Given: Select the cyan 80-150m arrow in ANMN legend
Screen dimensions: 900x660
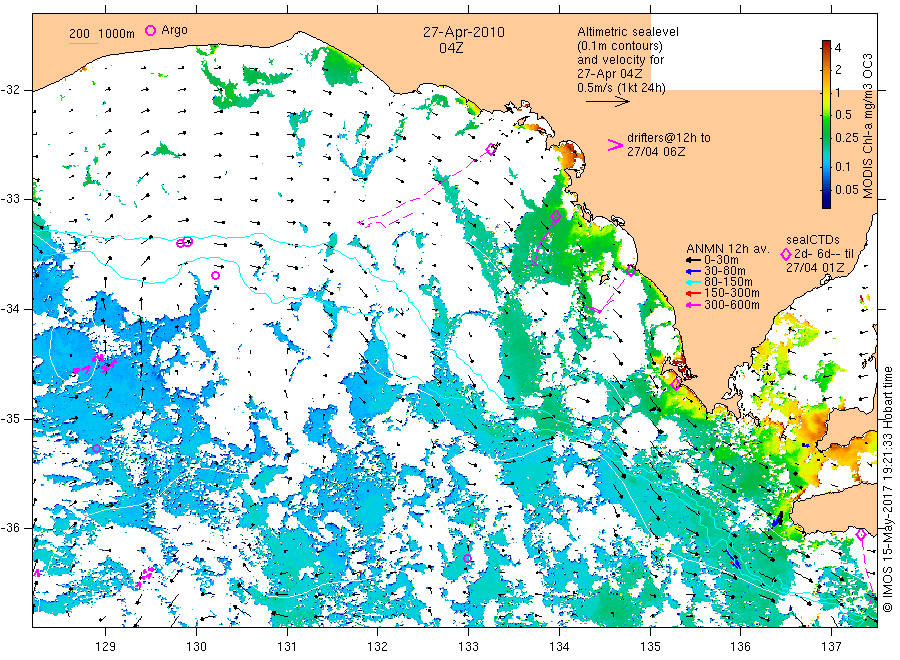Looking at the screenshot, I should [693, 282].
